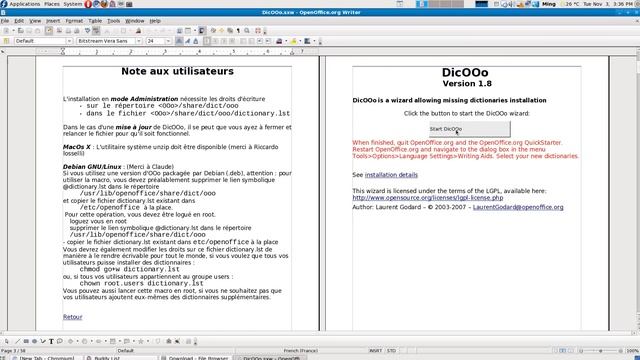The image size is (640, 360).
Task: Expand the New document dropdown arrow
Action: pyautogui.click(x=13, y=31)
